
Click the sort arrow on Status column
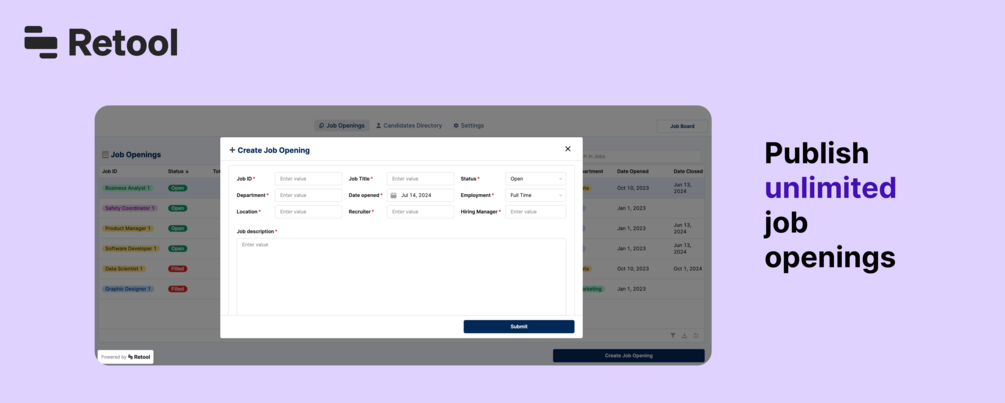187,172
